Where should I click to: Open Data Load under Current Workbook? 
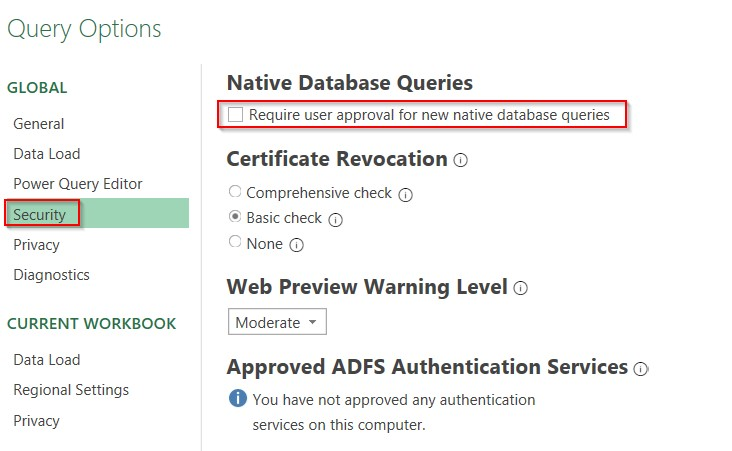pyautogui.click(x=47, y=360)
